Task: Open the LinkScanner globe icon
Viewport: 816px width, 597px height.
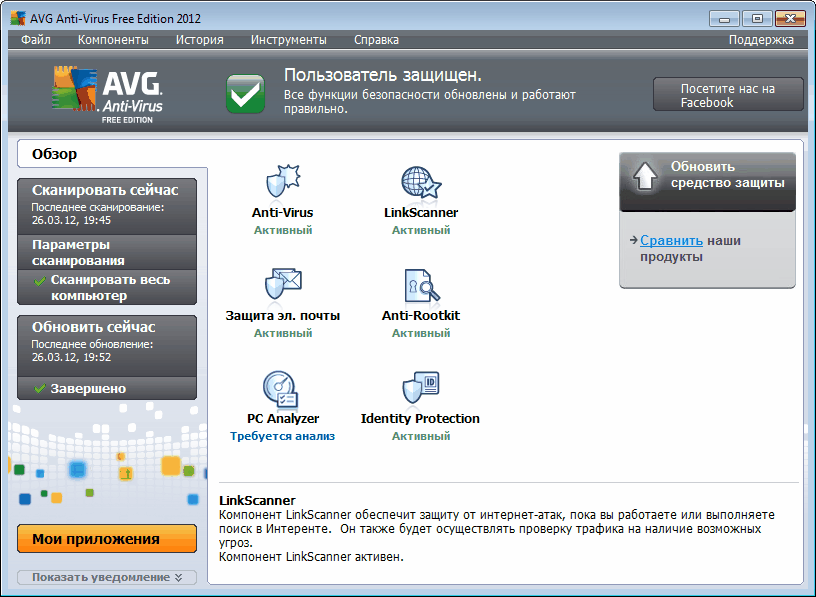Action: (421, 182)
